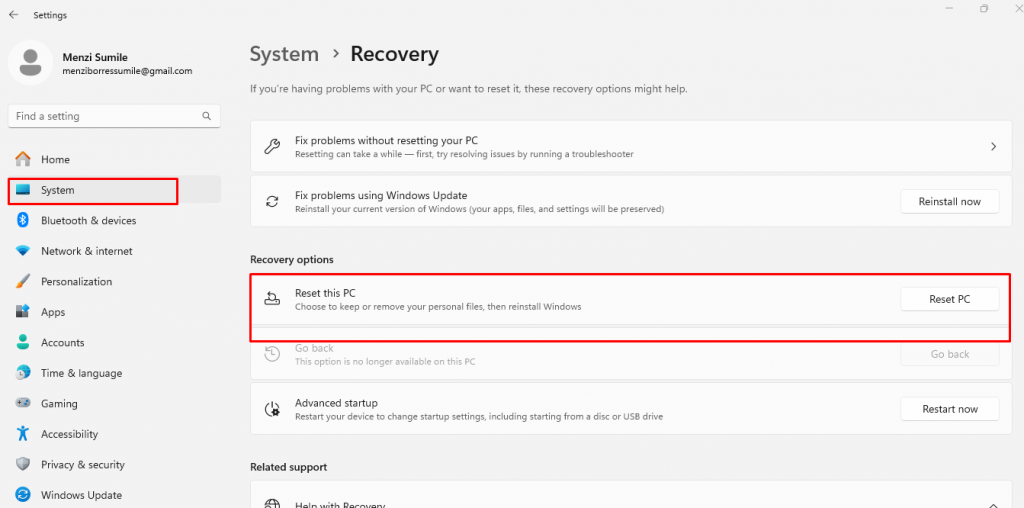
Task: Click the System breadcrumb link
Action: click(x=284, y=54)
